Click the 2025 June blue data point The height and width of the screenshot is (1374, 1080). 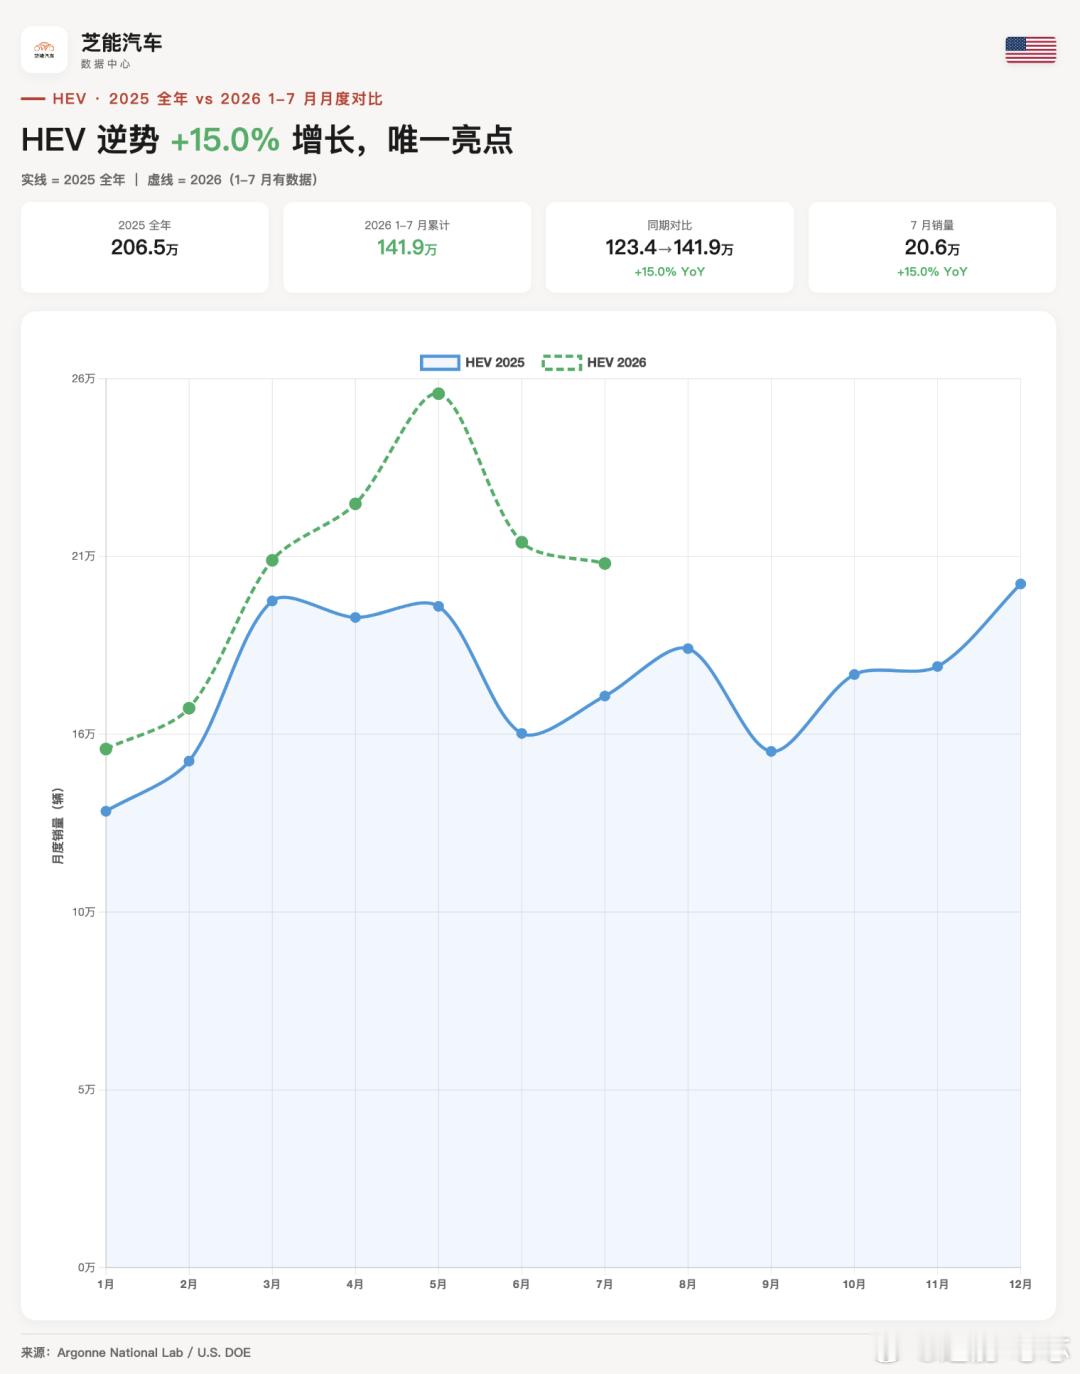[521, 733]
